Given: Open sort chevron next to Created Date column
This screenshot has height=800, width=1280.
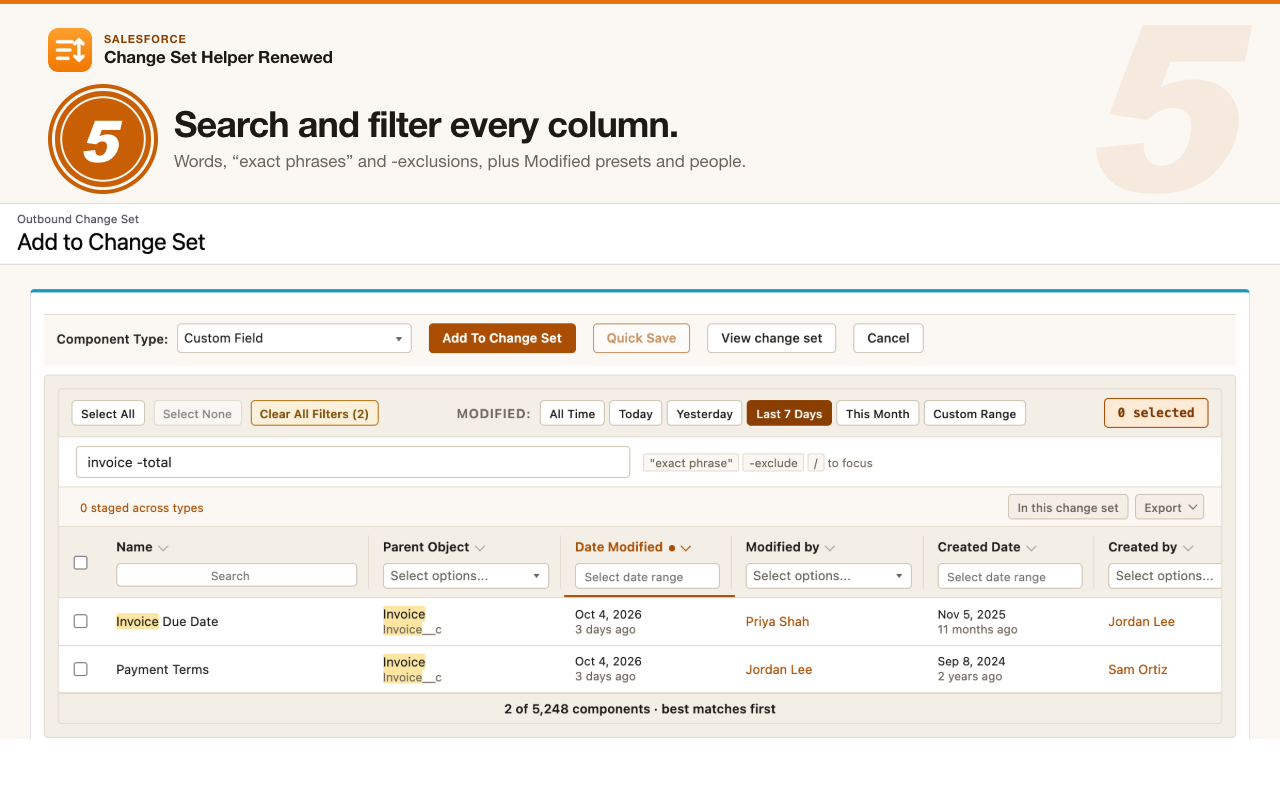Looking at the screenshot, I should 1031,548.
